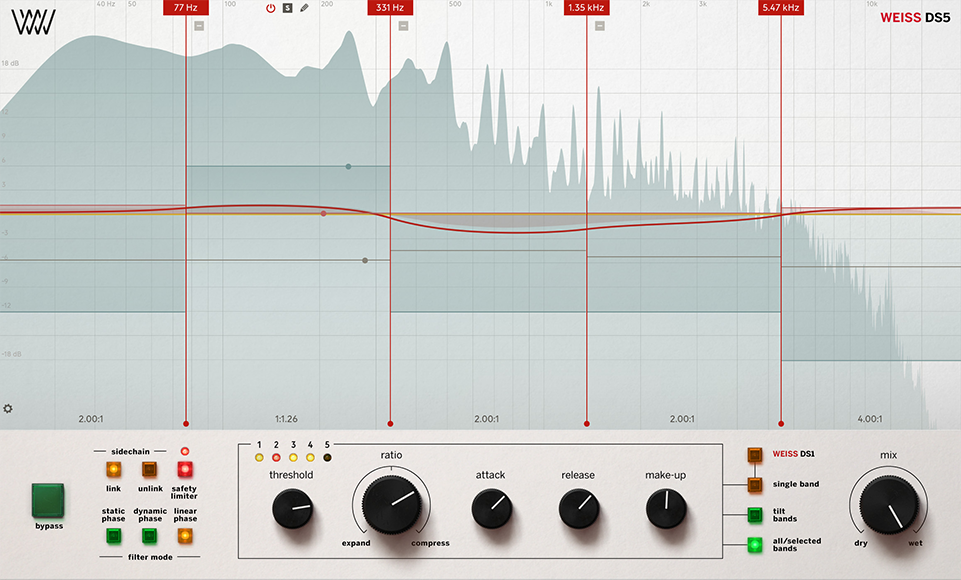Click the 77 Hz crossover label
The image size is (961, 580).
point(186,7)
